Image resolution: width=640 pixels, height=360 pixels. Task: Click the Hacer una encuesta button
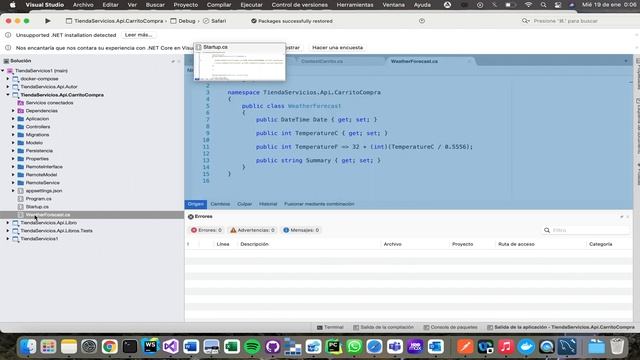[x=337, y=48]
